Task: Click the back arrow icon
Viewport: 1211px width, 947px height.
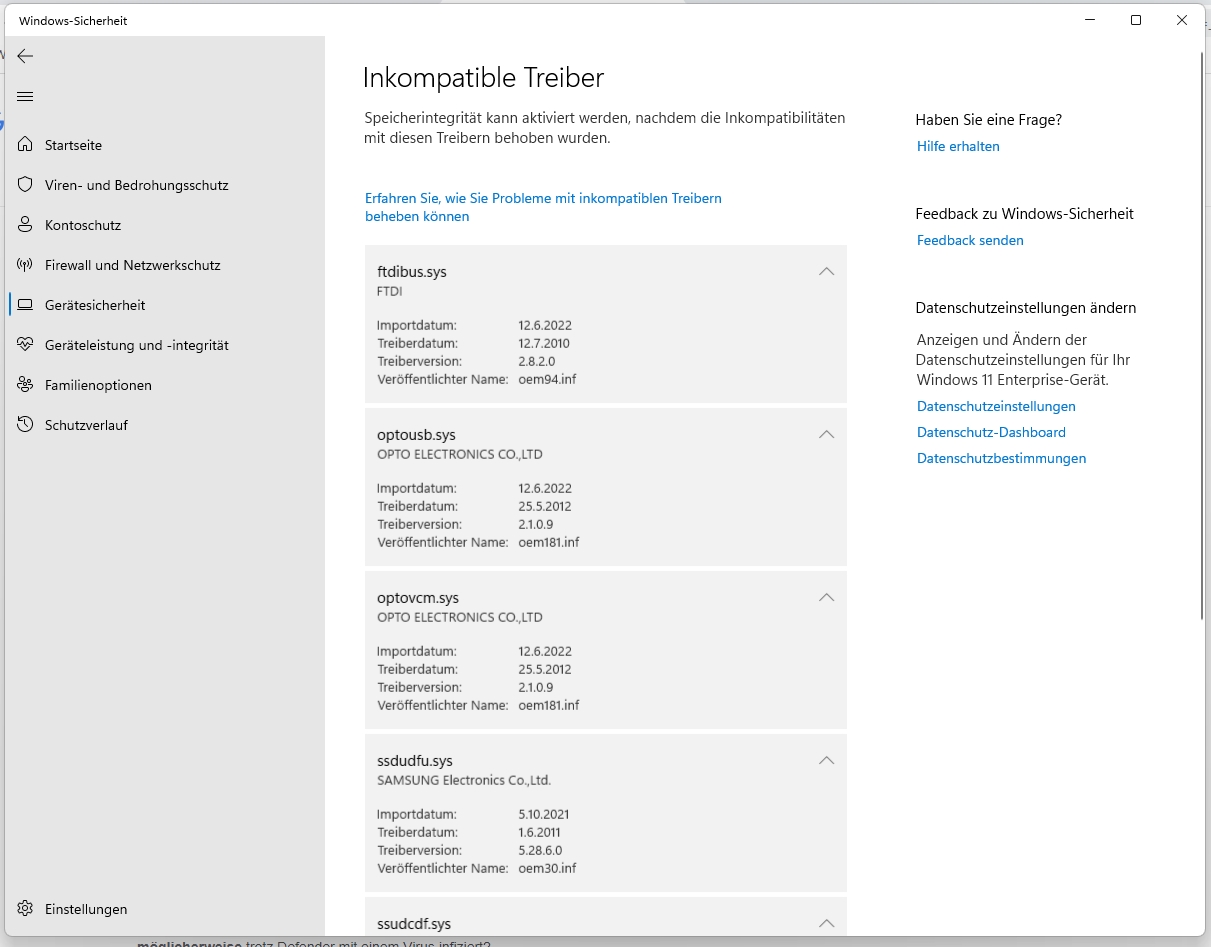Action: click(x=25, y=56)
